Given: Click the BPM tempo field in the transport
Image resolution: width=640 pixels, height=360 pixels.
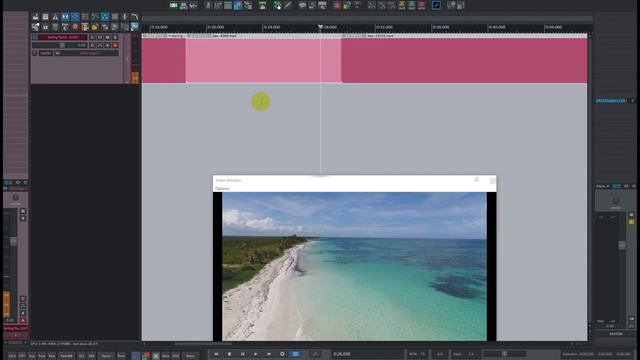Looking at the screenshot, I should click(x=418, y=354).
